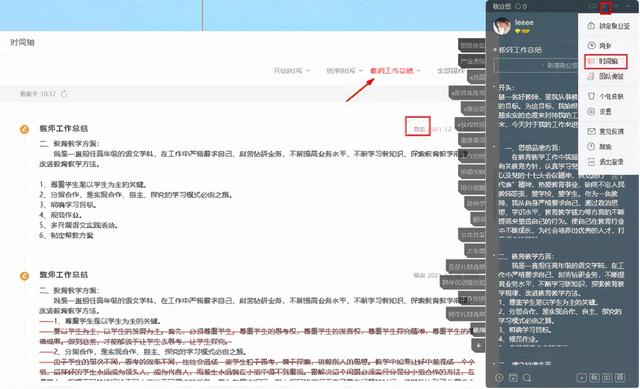Click the 撤回 link on first timeline entry

[419, 129]
